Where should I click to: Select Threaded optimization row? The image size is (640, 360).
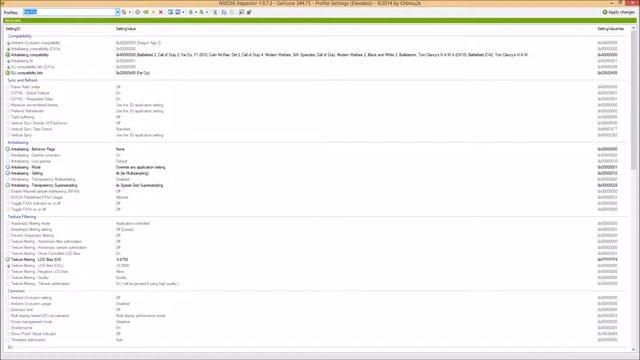[316, 340]
